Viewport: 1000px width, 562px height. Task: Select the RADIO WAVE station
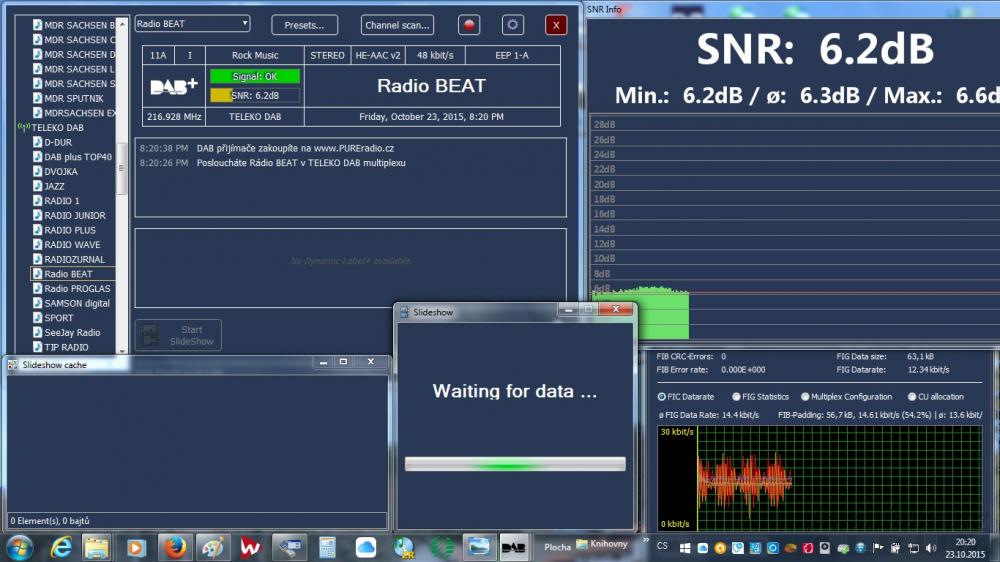(66, 245)
